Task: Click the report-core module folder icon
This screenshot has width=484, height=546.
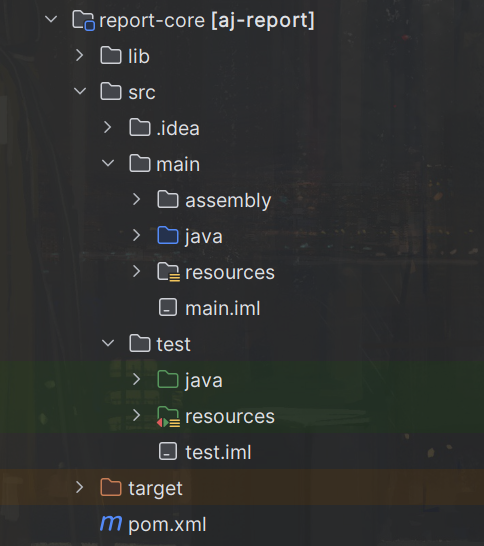Action: (83, 21)
